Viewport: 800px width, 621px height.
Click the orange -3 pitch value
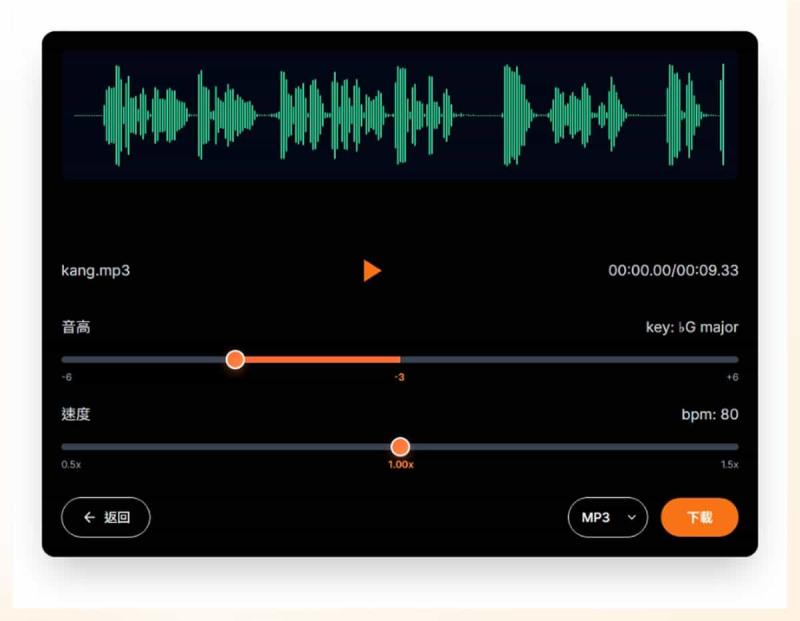399,377
